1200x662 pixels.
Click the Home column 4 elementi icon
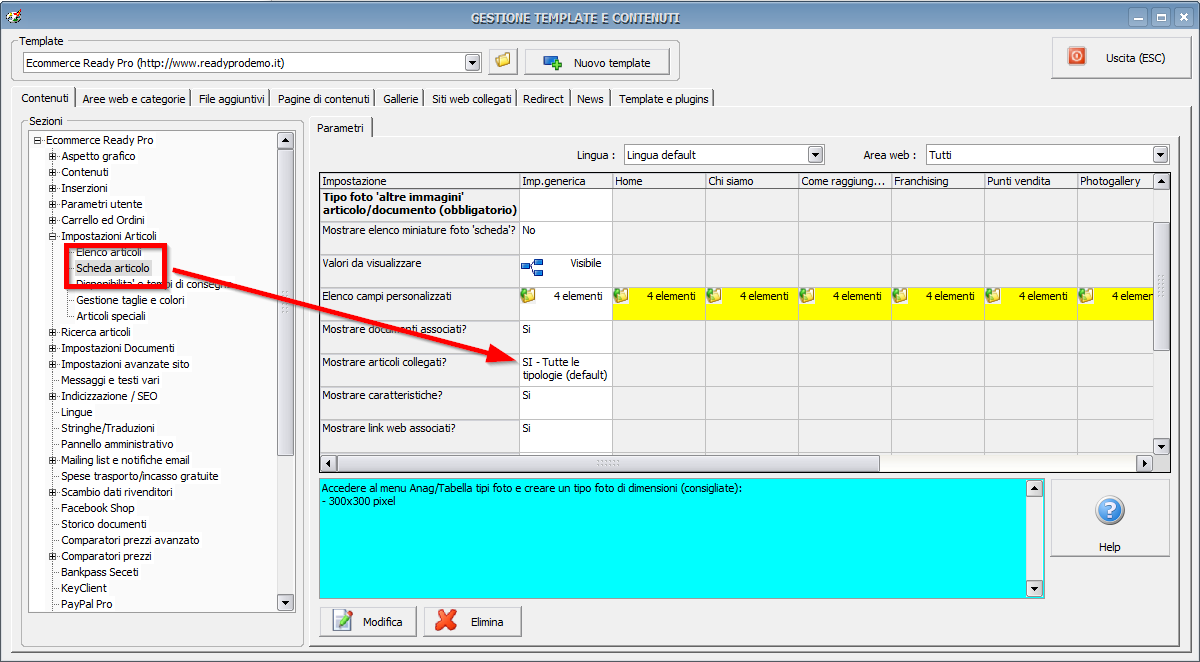click(621, 296)
